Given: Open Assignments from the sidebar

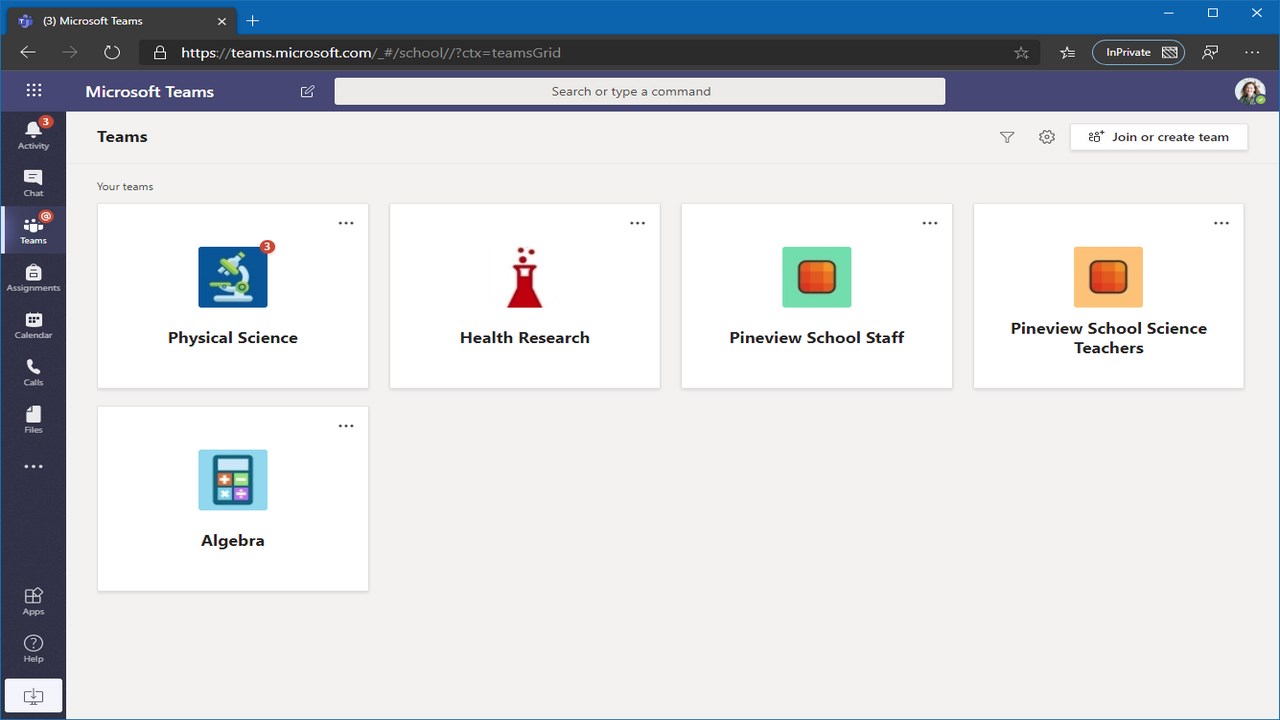Looking at the screenshot, I should click(x=33, y=277).
